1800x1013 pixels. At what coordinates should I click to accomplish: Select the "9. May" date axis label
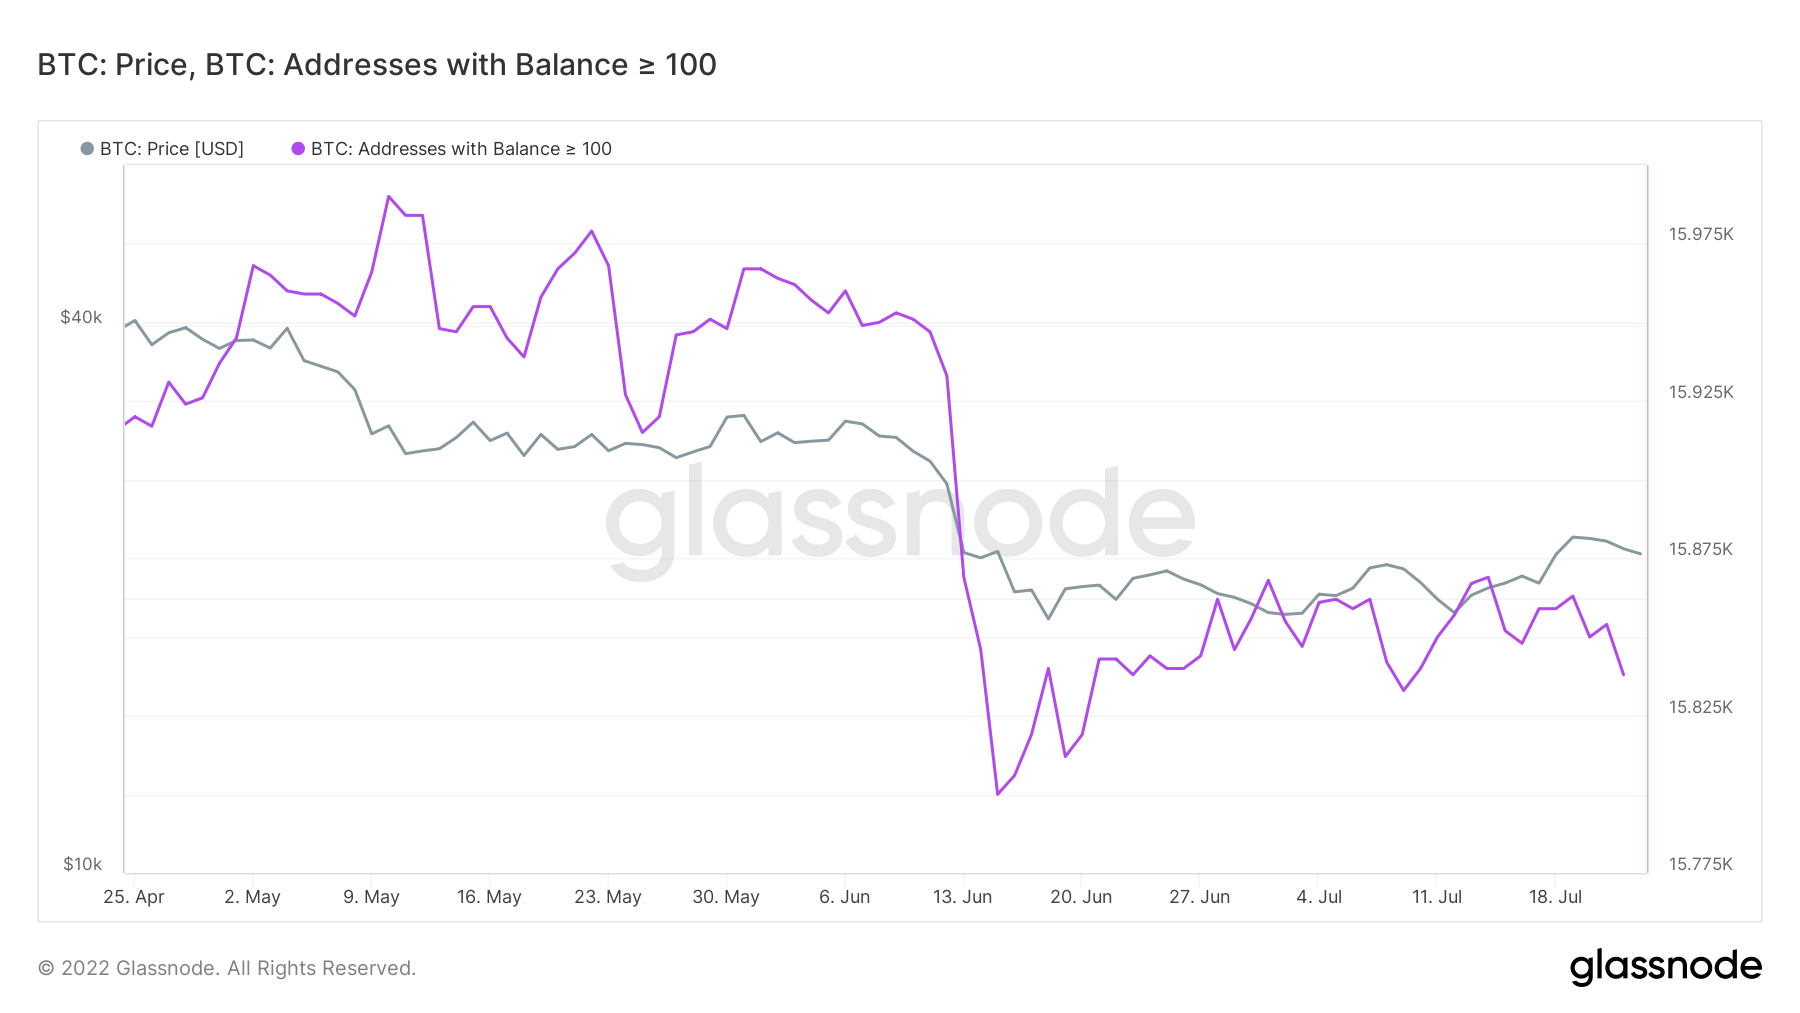(x=371, y=897)
